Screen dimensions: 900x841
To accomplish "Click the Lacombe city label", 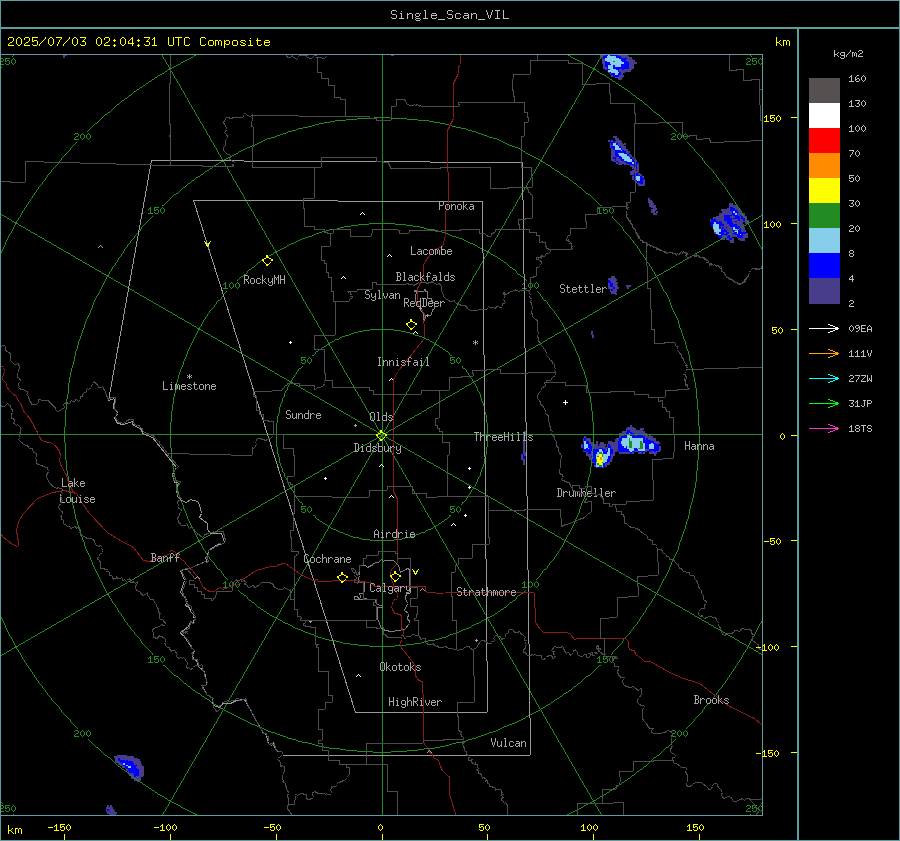I will tap(431, 251).
